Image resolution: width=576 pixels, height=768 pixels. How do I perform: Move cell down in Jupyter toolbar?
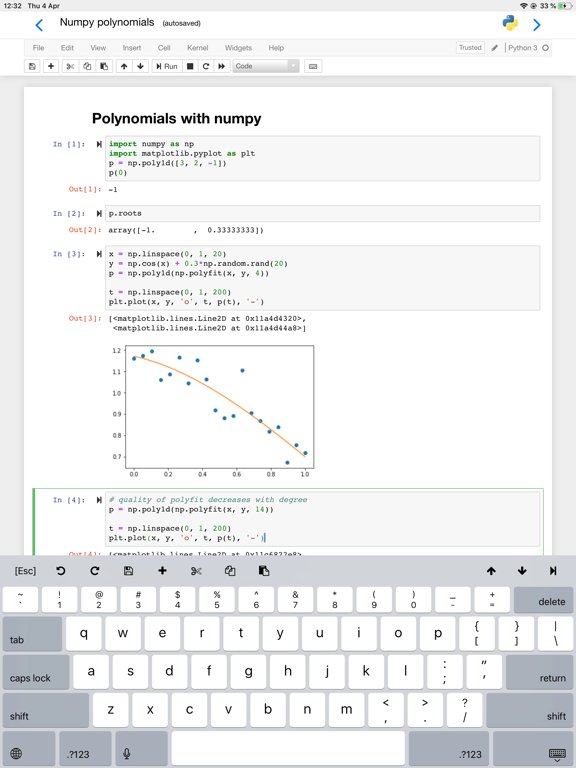click(x=141, y=66)
